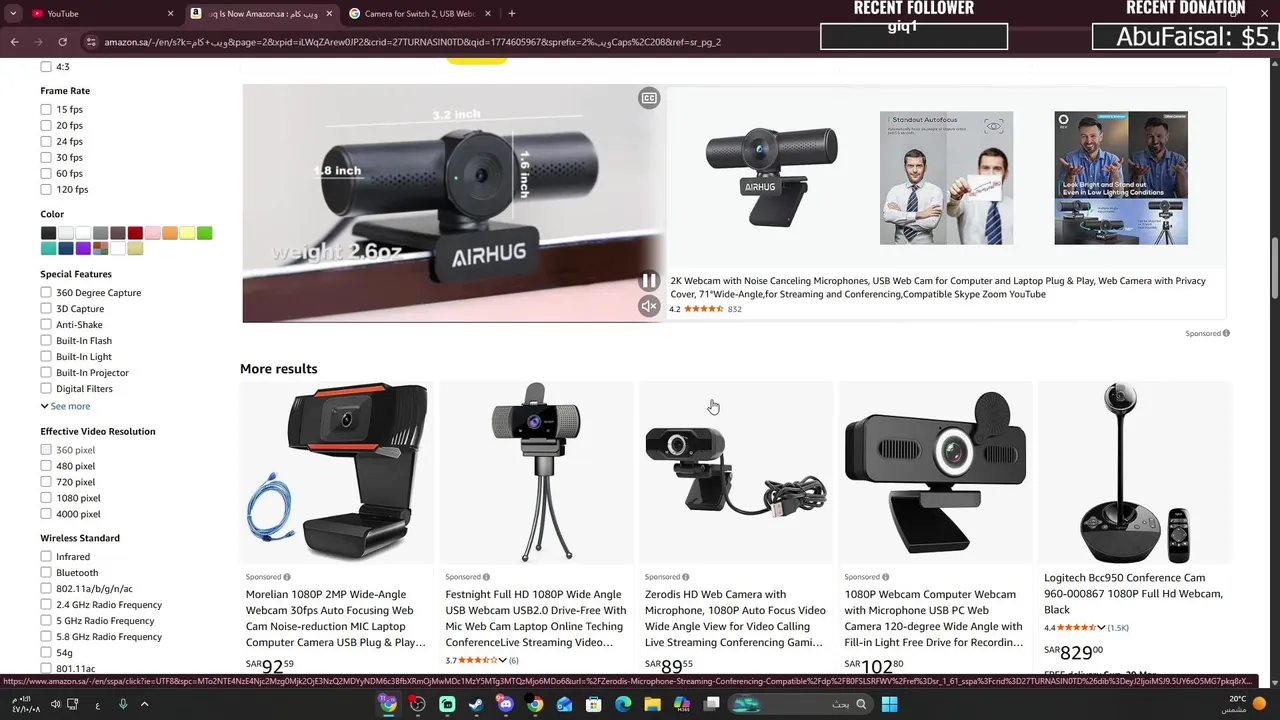
Task: Check the 120 fps filter
Action: tap(46, 189)
